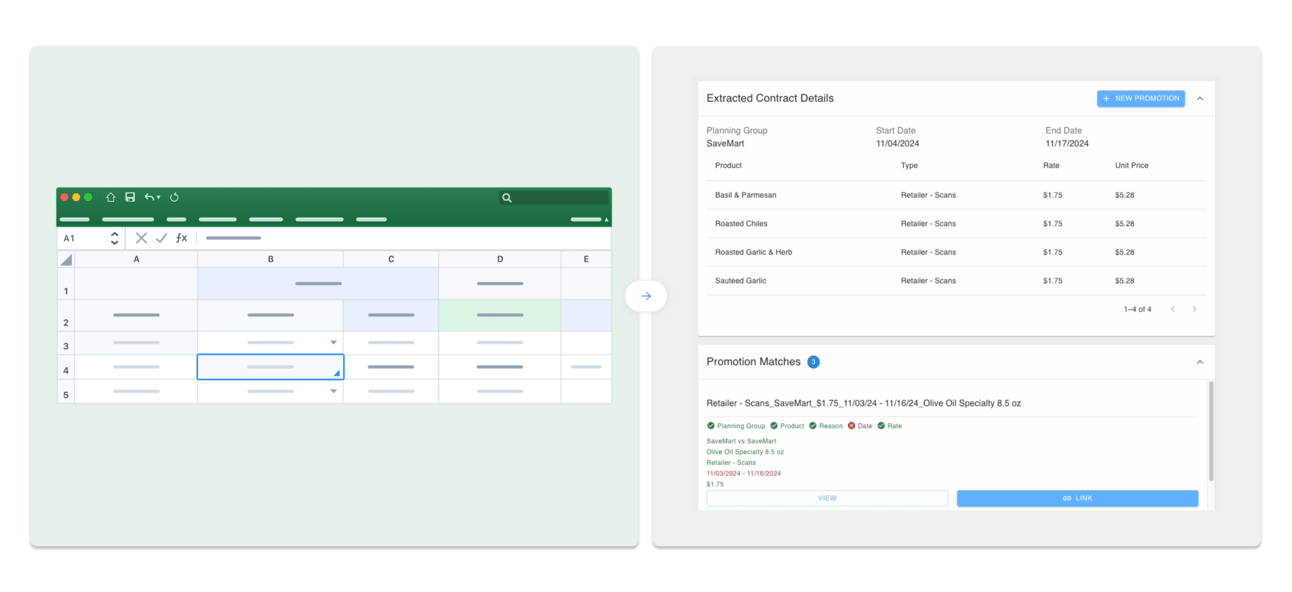Image resolution: width=1292 pixels, height=592 pixels.
Task: Click the Cancel X formula icon
Action: point(141,238)
